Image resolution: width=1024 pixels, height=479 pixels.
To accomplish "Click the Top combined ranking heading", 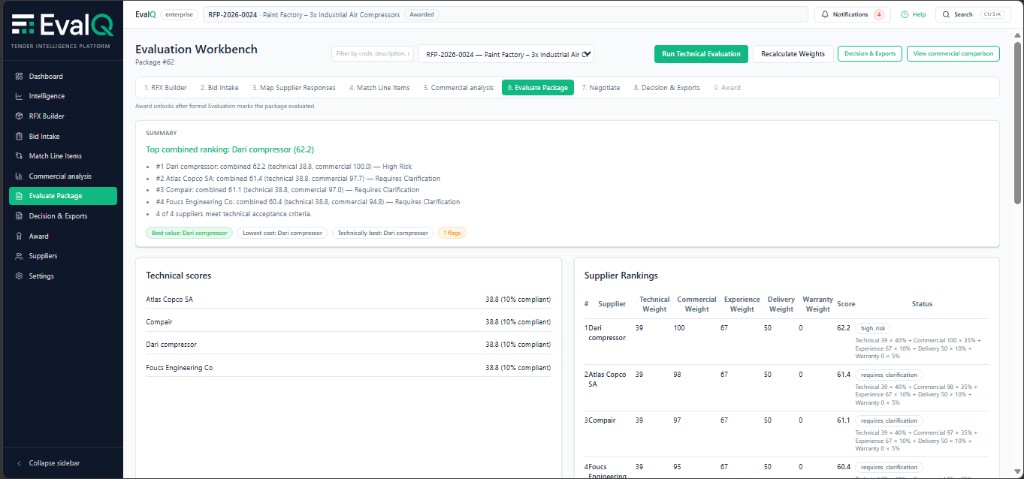I will [x=230, y=150].
